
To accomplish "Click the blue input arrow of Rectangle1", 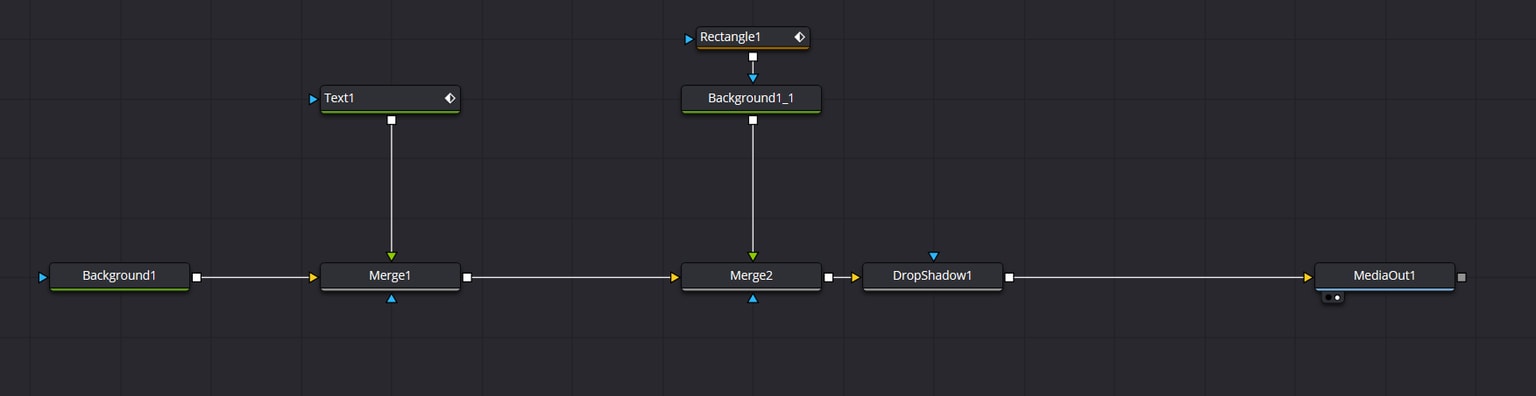I will click(689, 39).
